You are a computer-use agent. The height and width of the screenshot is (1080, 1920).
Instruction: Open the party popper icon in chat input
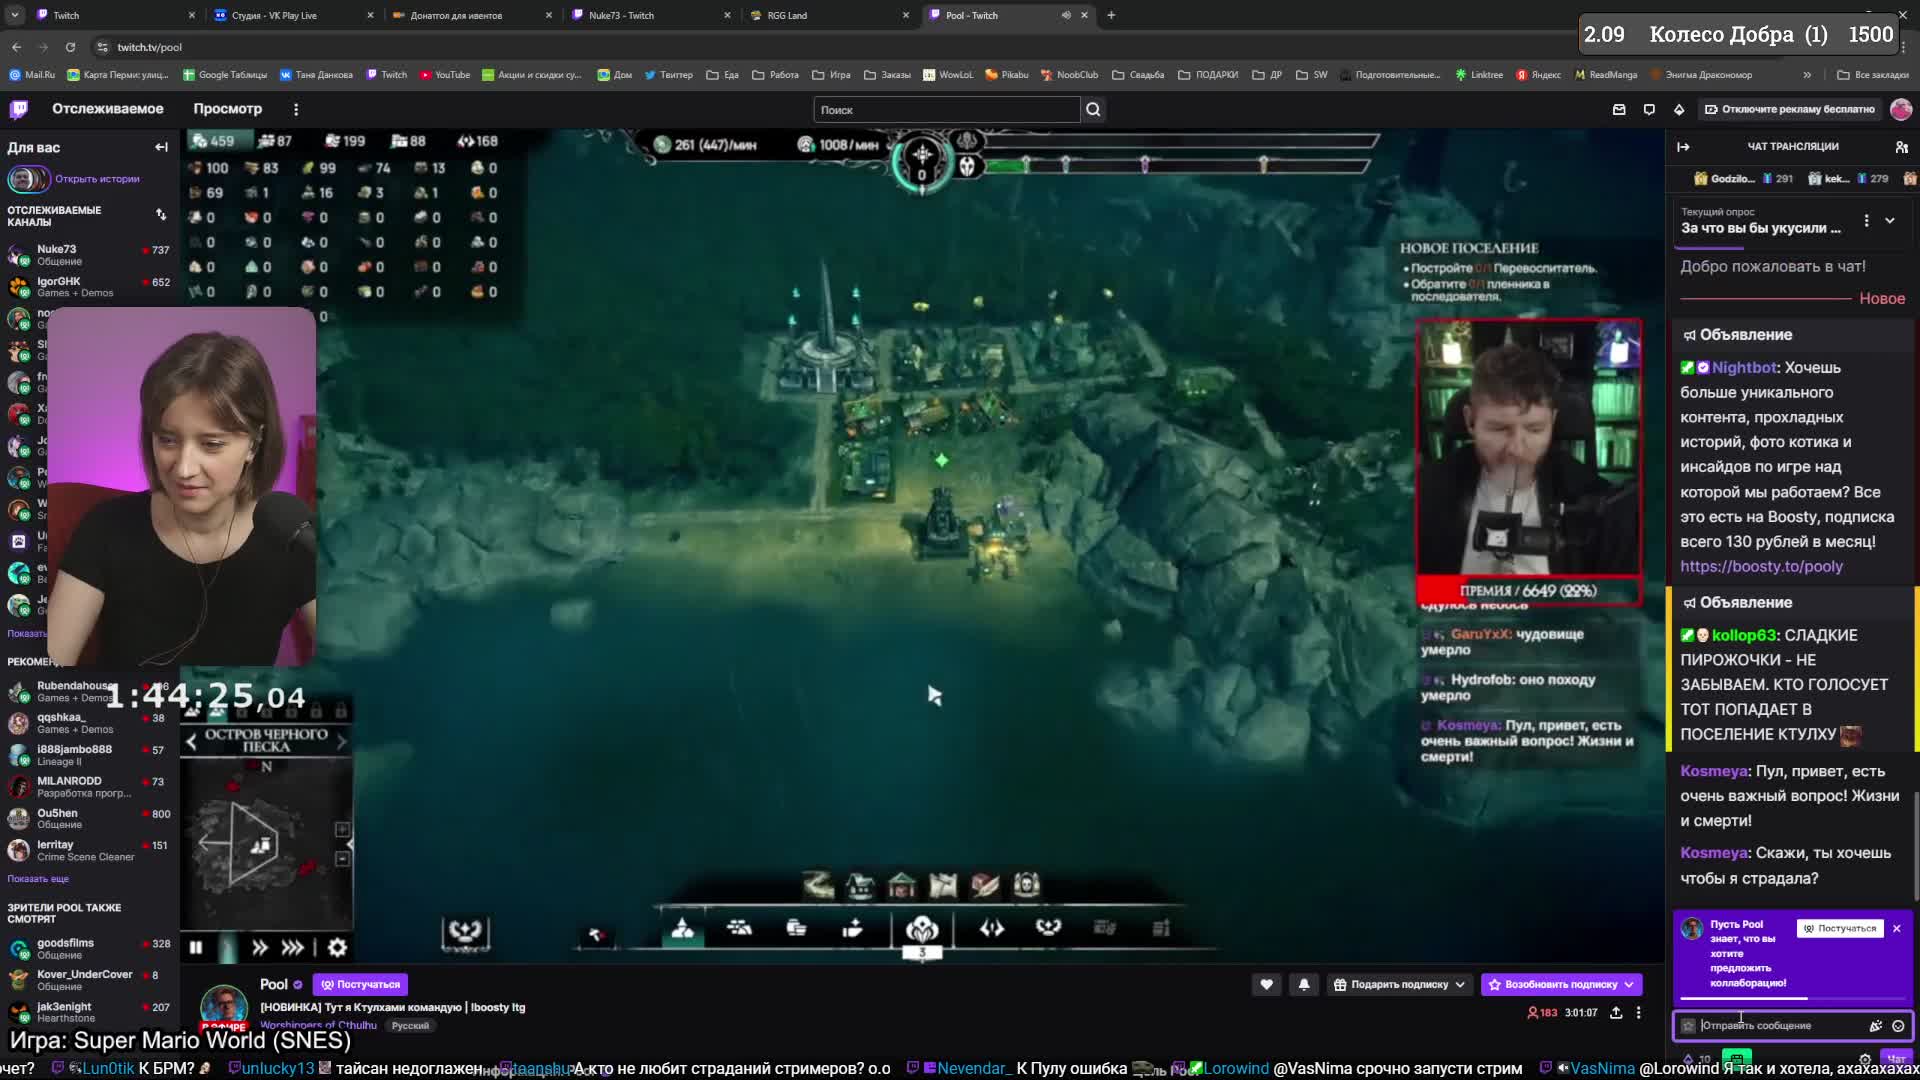(1875, 1026)
